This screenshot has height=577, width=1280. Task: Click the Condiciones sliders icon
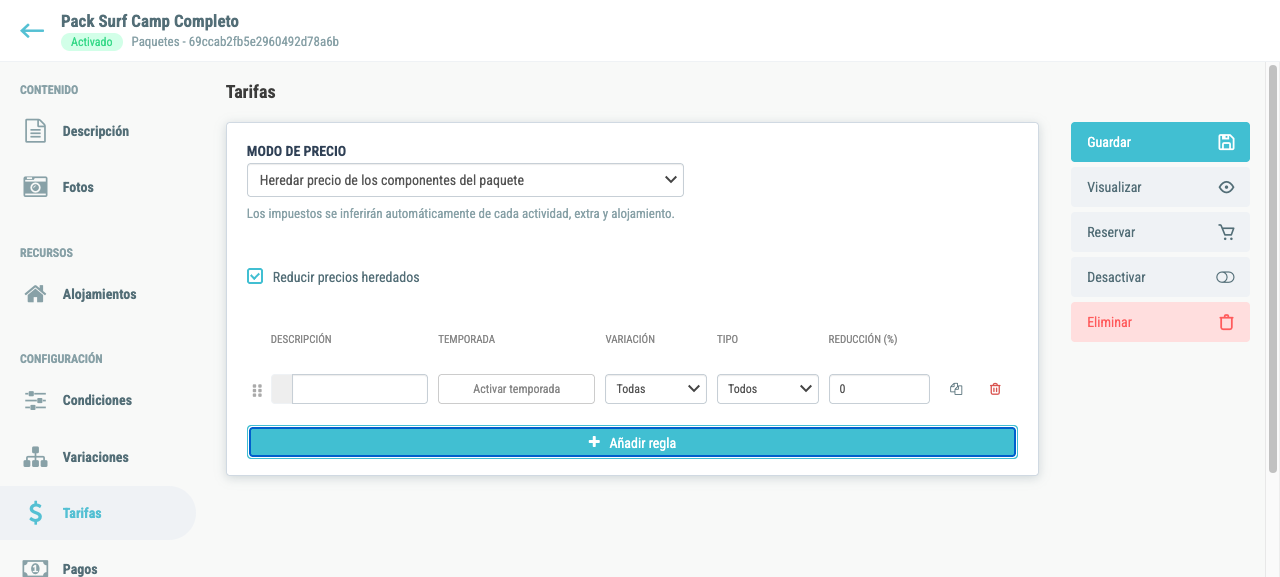pyautogui.click(x=35, y=400)
